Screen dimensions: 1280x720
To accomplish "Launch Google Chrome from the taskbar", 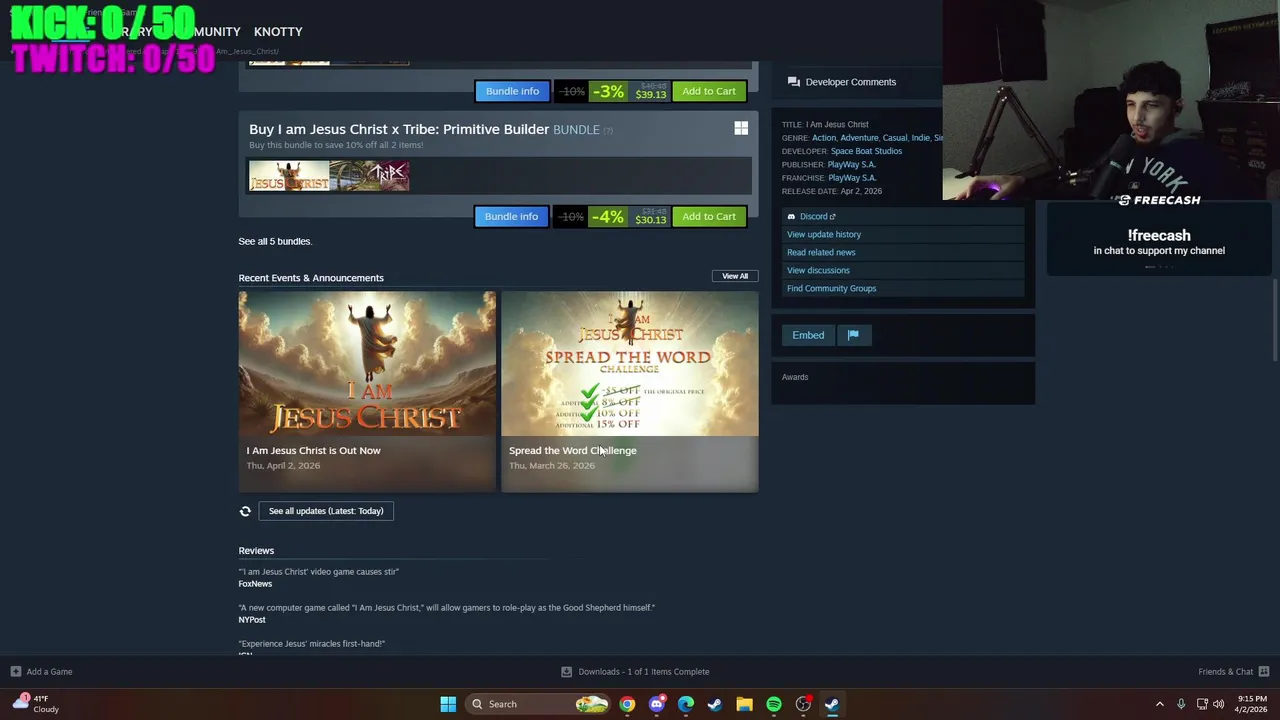I will [627, 704].
